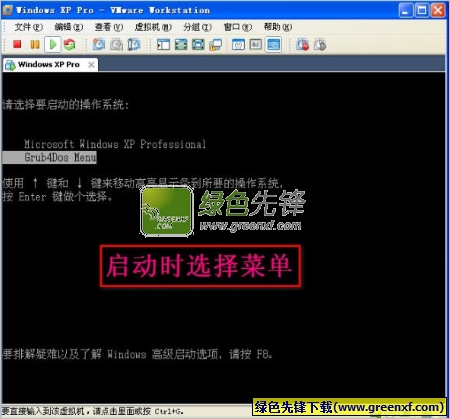Select the highlighted Grub4Dos Menu entry
The height and width of the screenshot is (419, 450).
(x=49, y=157)
